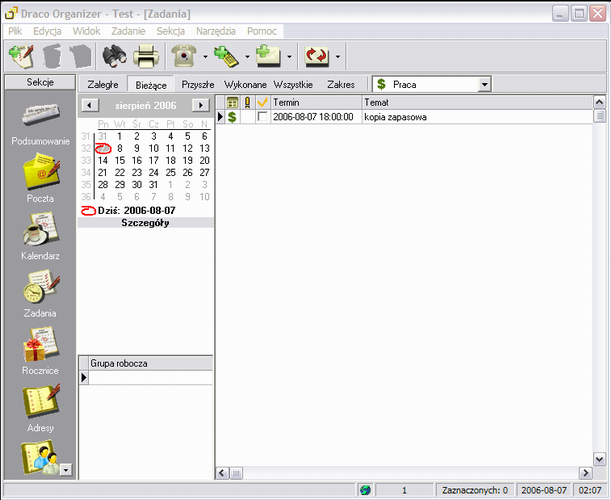
Task: Click the Temat column header
Action: (x=478, y=102)
